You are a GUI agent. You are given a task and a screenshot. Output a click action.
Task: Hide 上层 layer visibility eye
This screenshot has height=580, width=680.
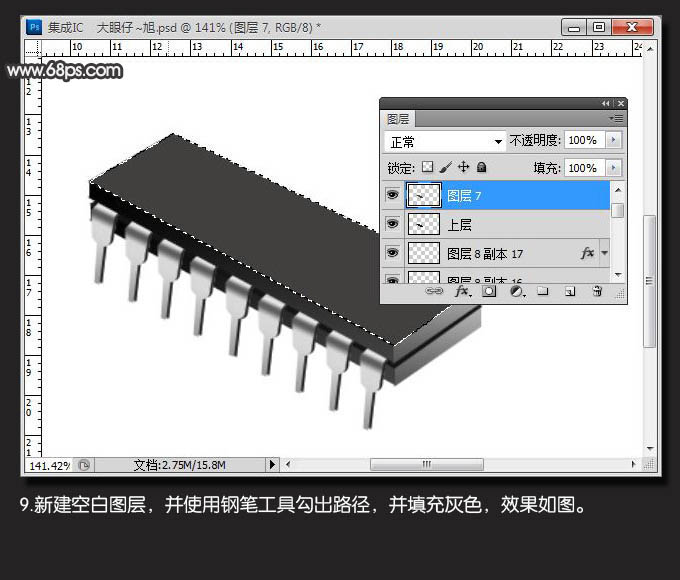pyautogui.click(x=392, y=224)
